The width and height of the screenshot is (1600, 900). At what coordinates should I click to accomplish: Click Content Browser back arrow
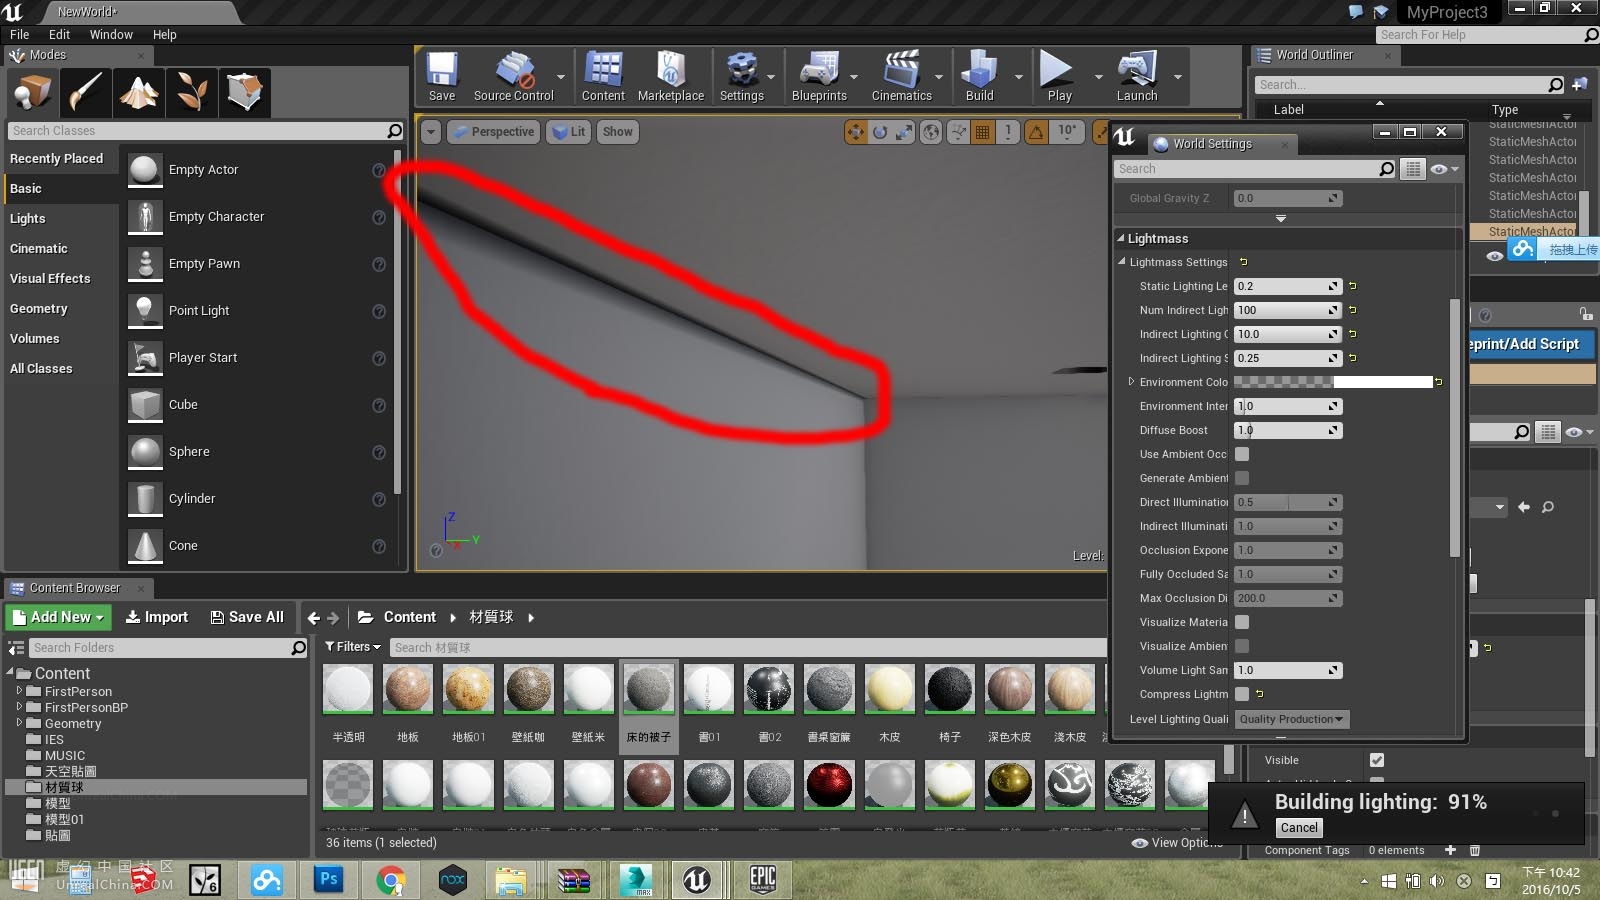pyautogui.click(x=314, y=618)
